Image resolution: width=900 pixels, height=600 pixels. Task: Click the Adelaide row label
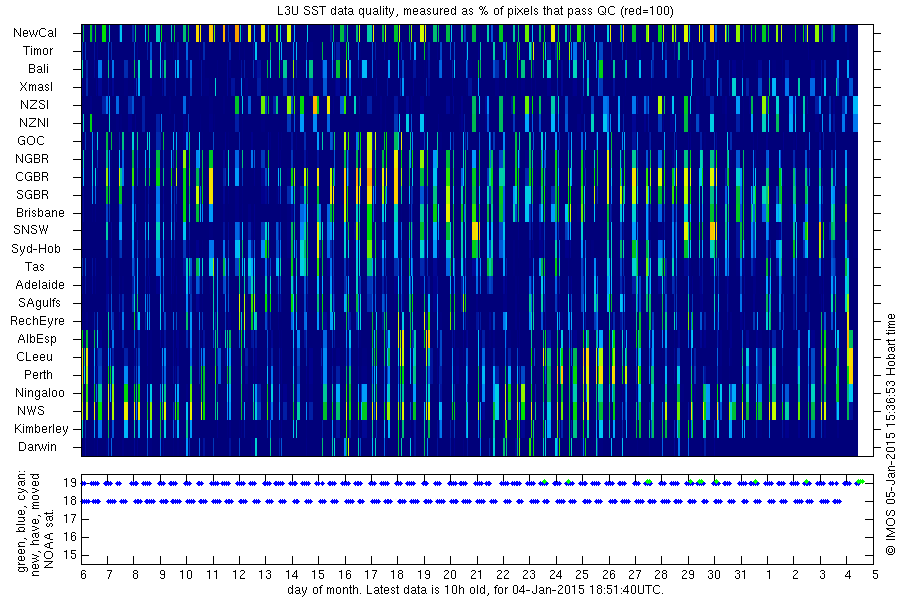coord(40,285)
